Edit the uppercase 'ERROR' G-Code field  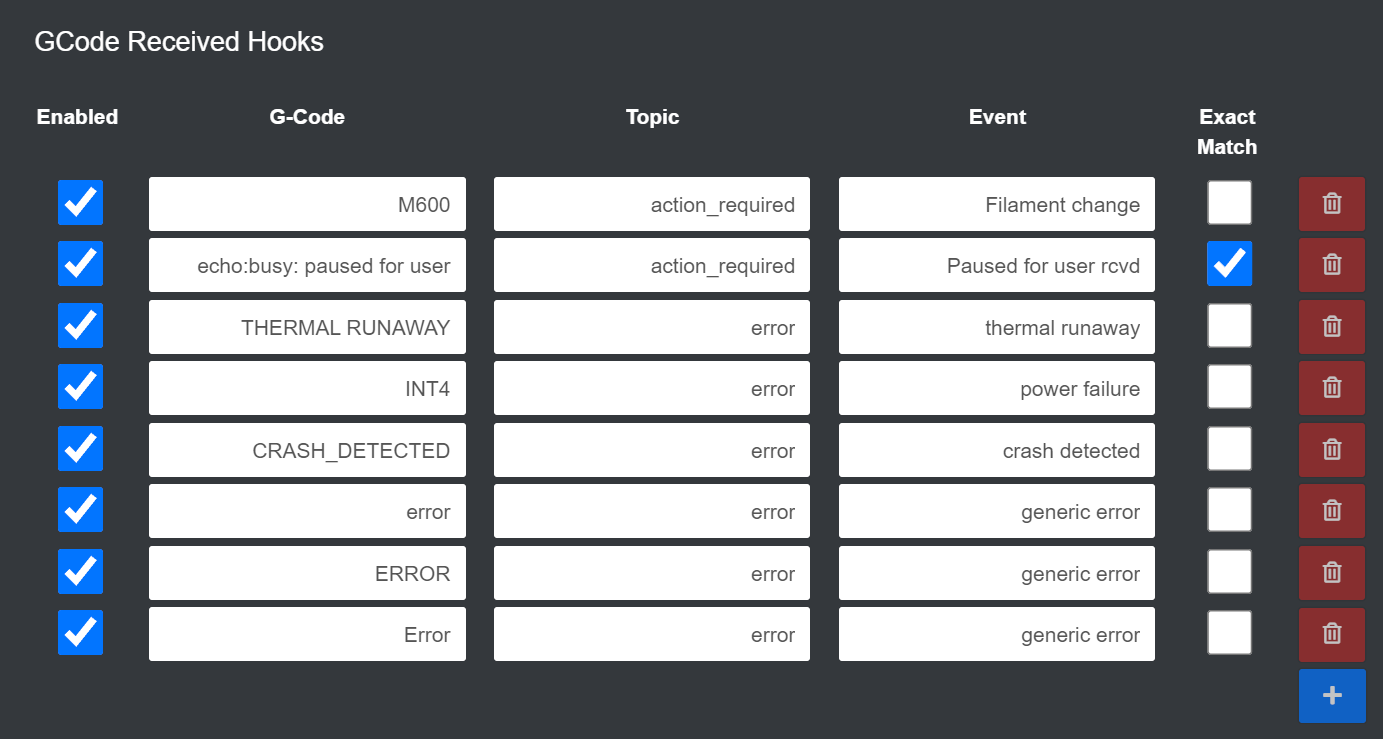307,573
